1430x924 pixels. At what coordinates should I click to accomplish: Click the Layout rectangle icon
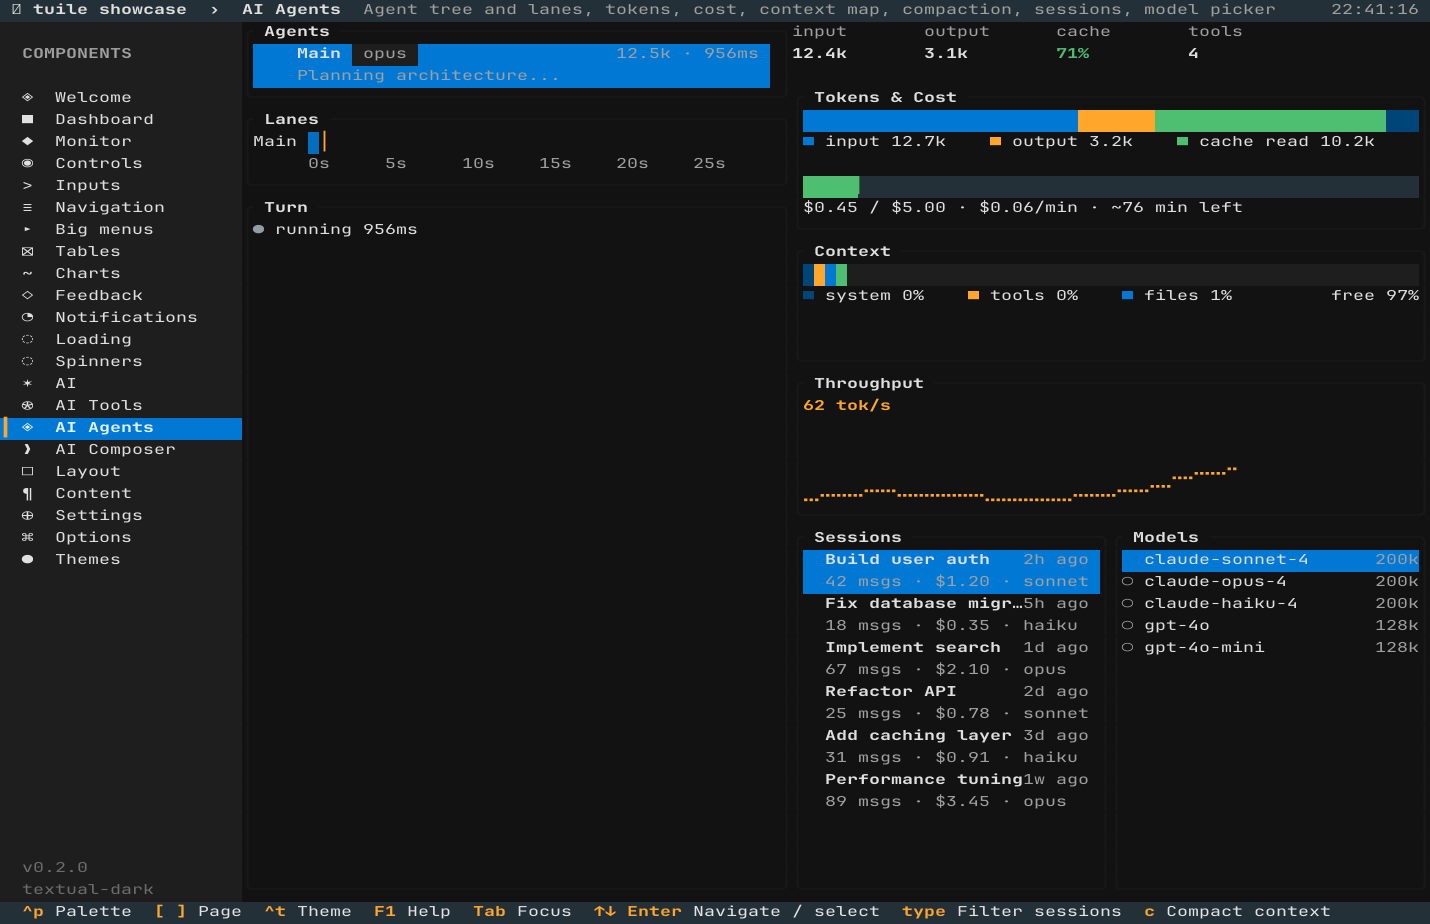(x=28, y=471)
